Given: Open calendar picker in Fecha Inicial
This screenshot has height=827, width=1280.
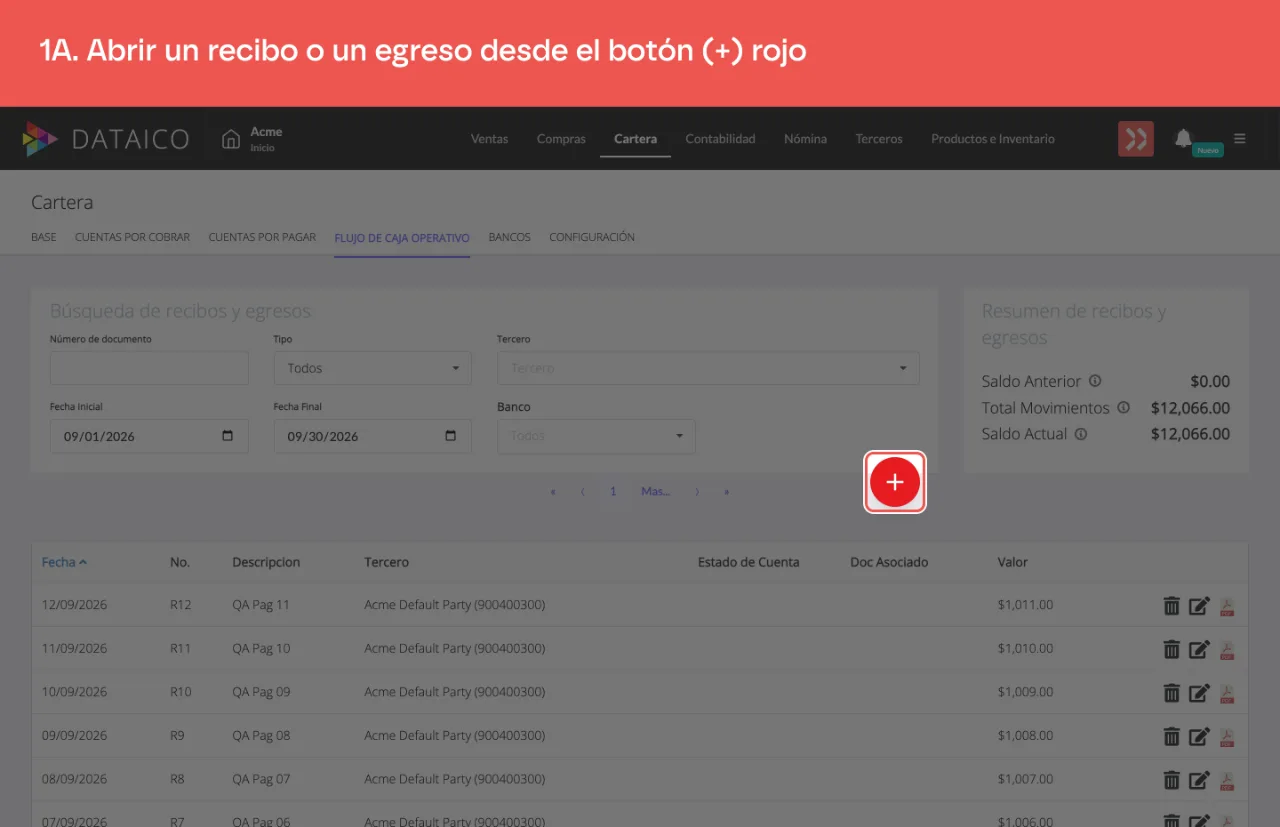Looking at the screenshot, I should [228, 436].
